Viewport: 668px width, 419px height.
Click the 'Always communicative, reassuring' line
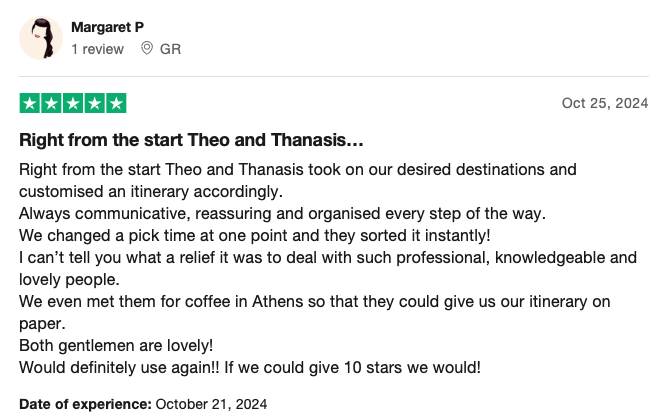(282, 213)
